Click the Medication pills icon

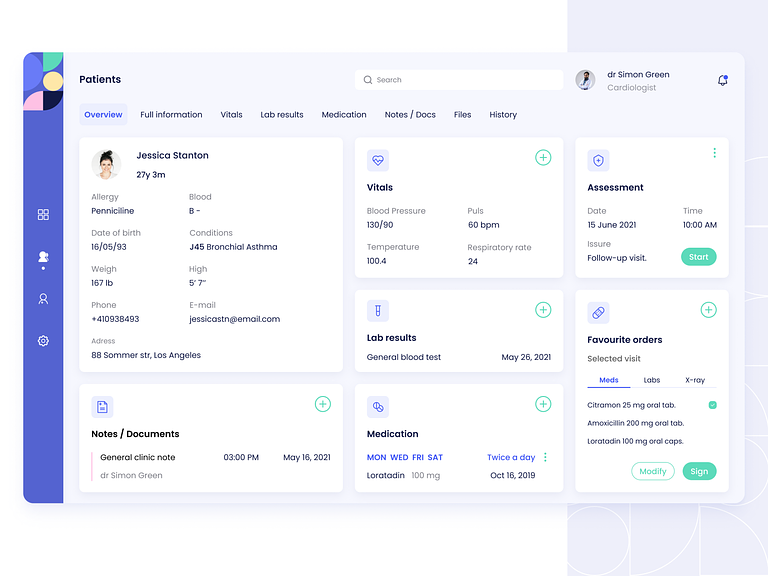(378, 407)
